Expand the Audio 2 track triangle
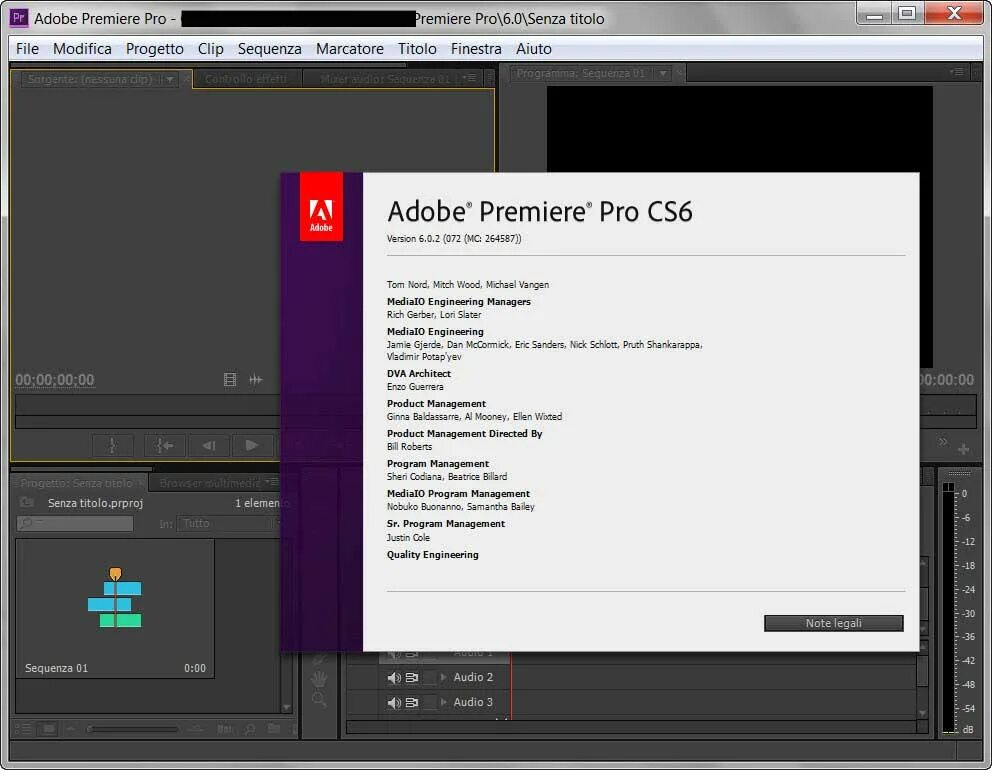 coord(443,677)
